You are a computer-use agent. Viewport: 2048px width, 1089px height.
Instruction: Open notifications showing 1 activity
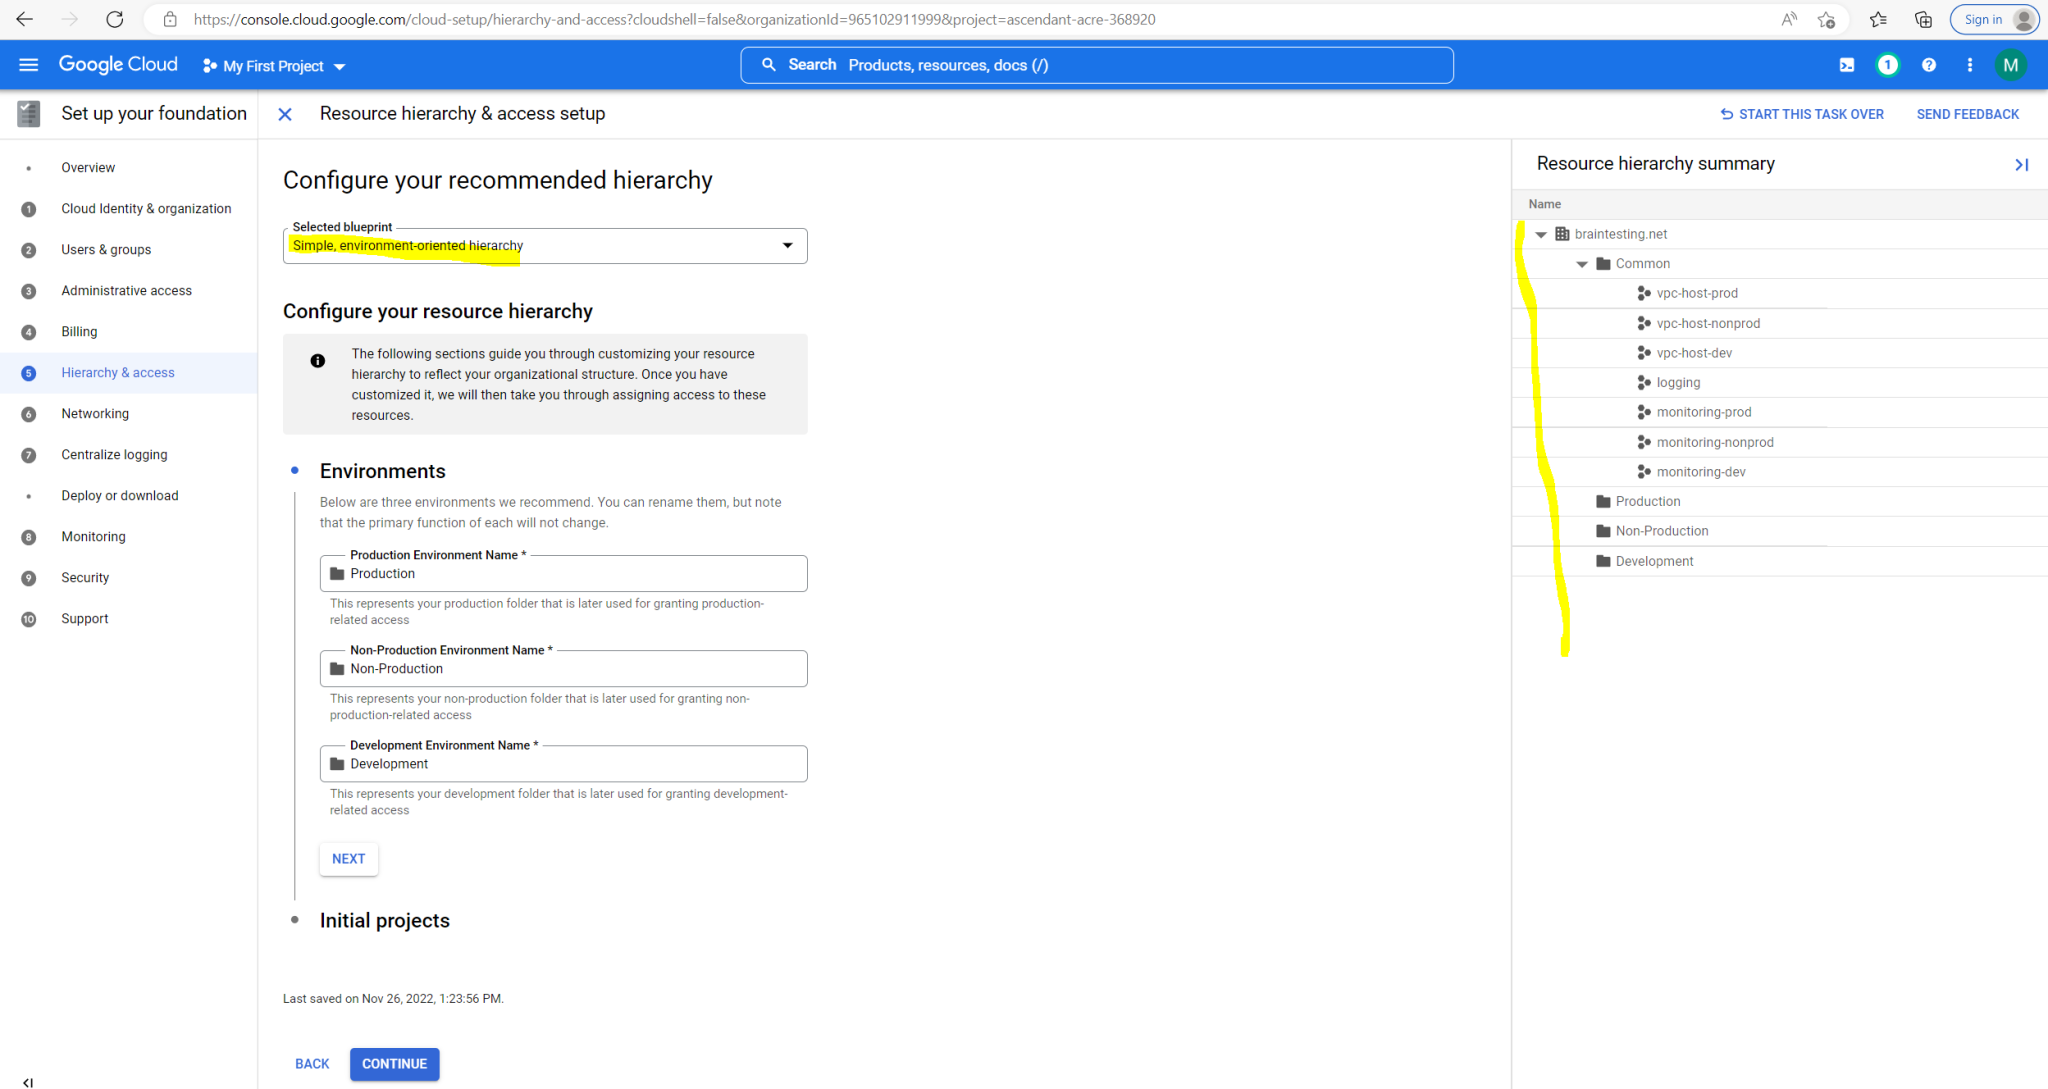coord(1887,64)
